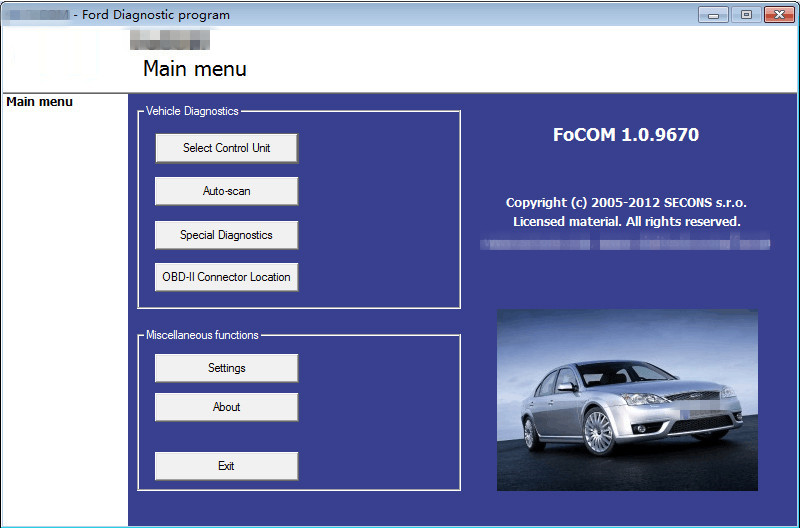Screen dimensions: 800x528
Task: Click 'Licensed material. All rights reserved.' text
Action: 627,221
